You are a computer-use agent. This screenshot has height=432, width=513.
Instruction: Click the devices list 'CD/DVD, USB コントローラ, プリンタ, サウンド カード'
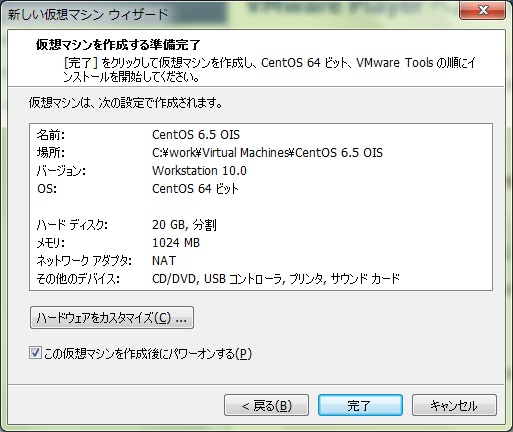276,279
